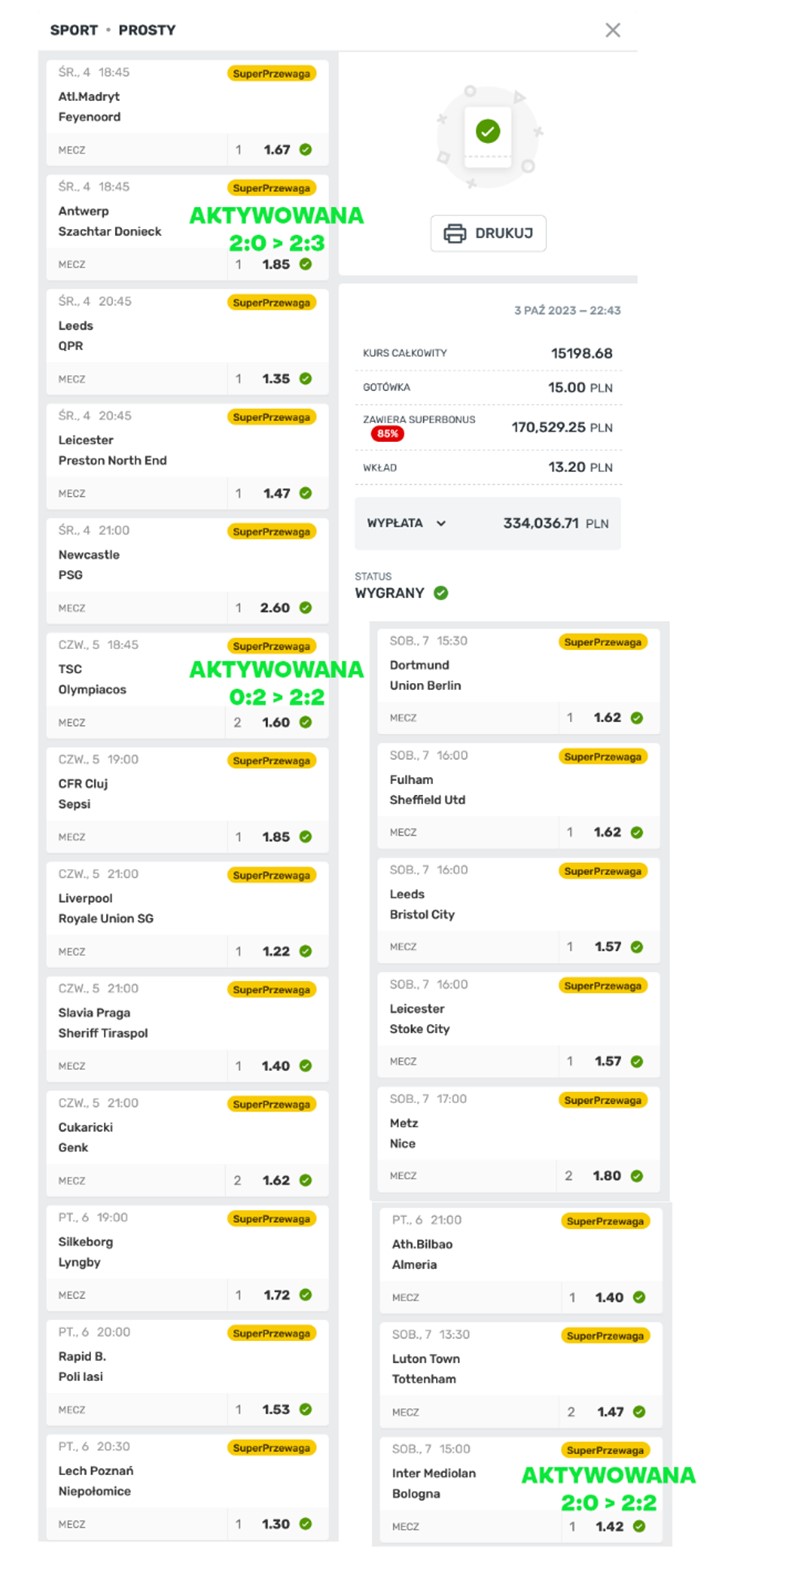Click green check next to WYGRANY status
Viewport: 786px width, 1579px height.
coord(441,593)
